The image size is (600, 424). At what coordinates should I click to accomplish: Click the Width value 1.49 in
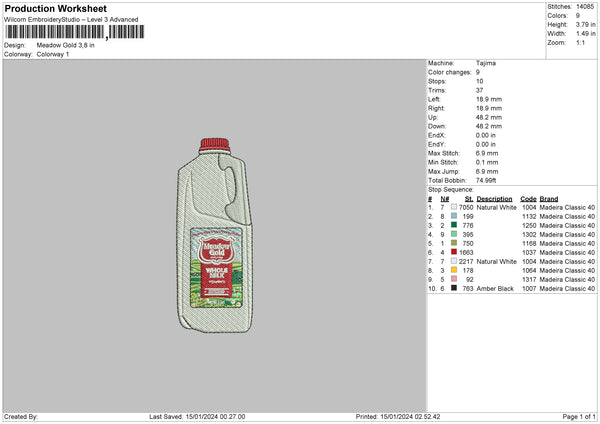(585, 34)
